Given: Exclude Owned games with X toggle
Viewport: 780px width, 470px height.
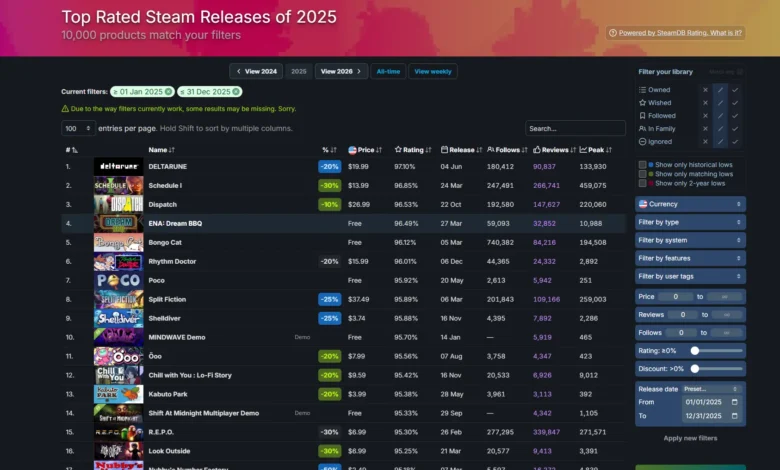Looking at the screenshot, I should 705,90.
